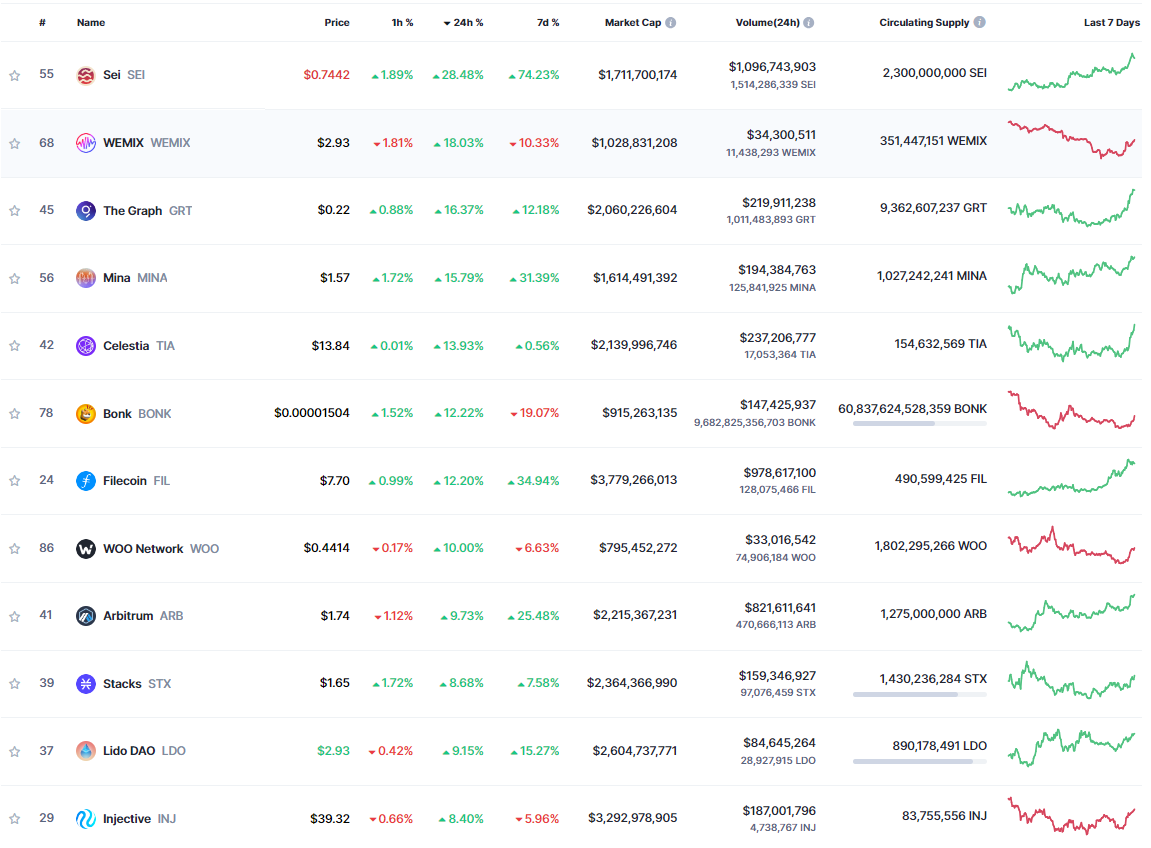Open the Injective INJ coin page
Screen dimensions: 1151x848
pyautogui.click(x=139, y=819)
